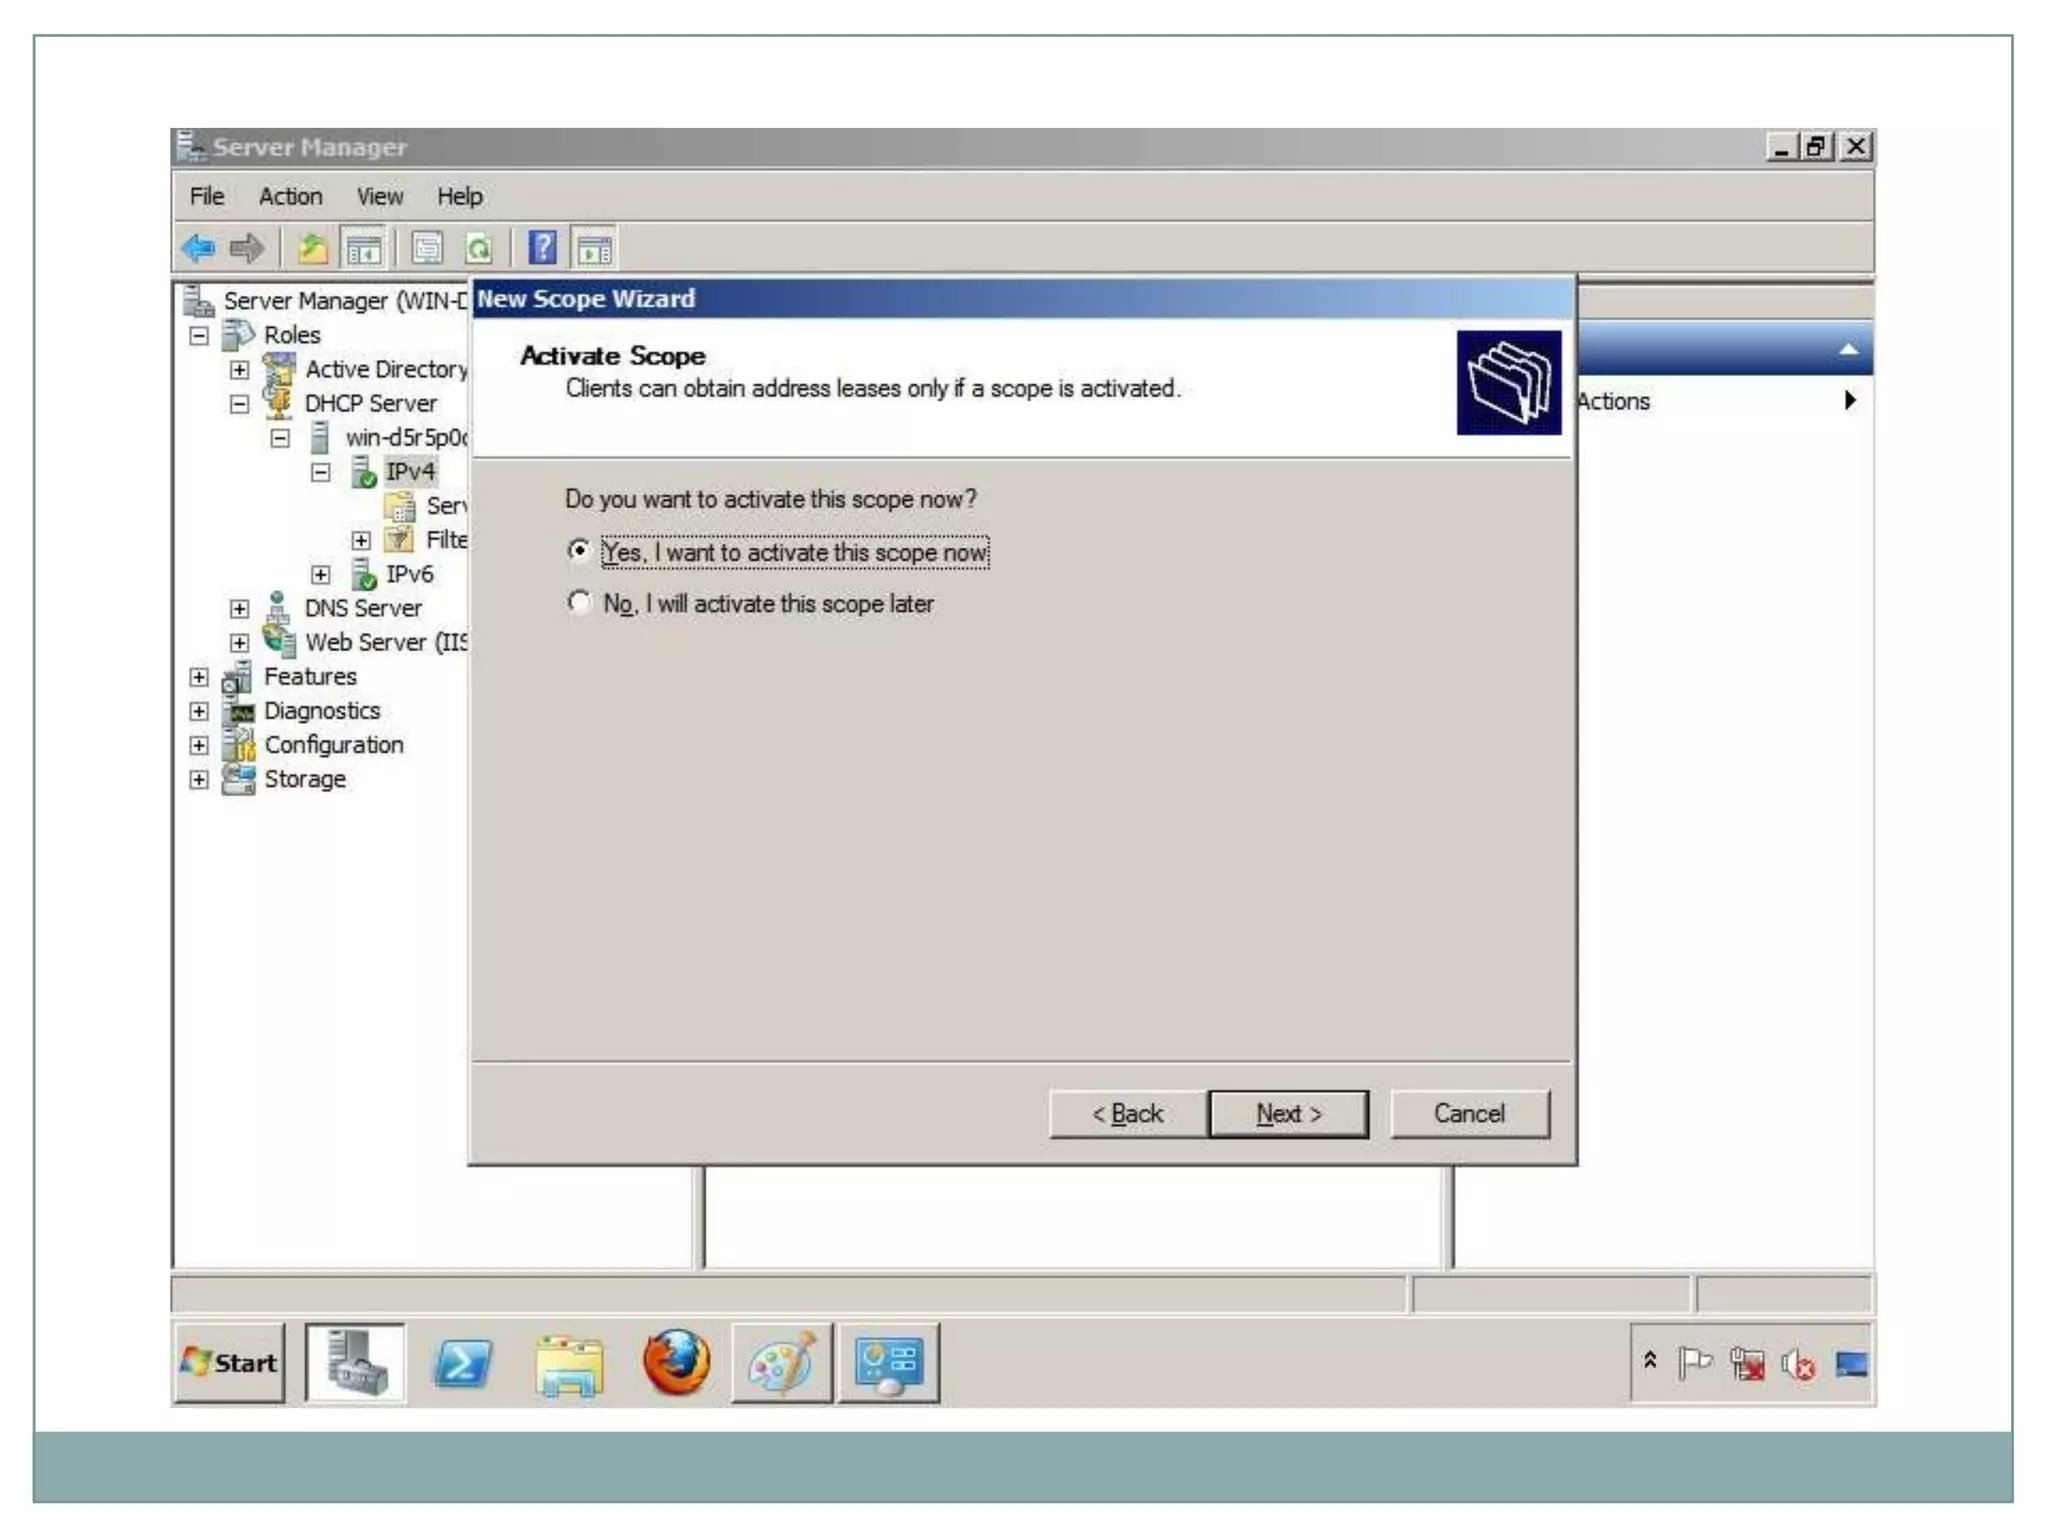Viewport: 2048px width, 1536px height.
Task: Click the DNS Server role icon
Action: [x=279, y=607]
